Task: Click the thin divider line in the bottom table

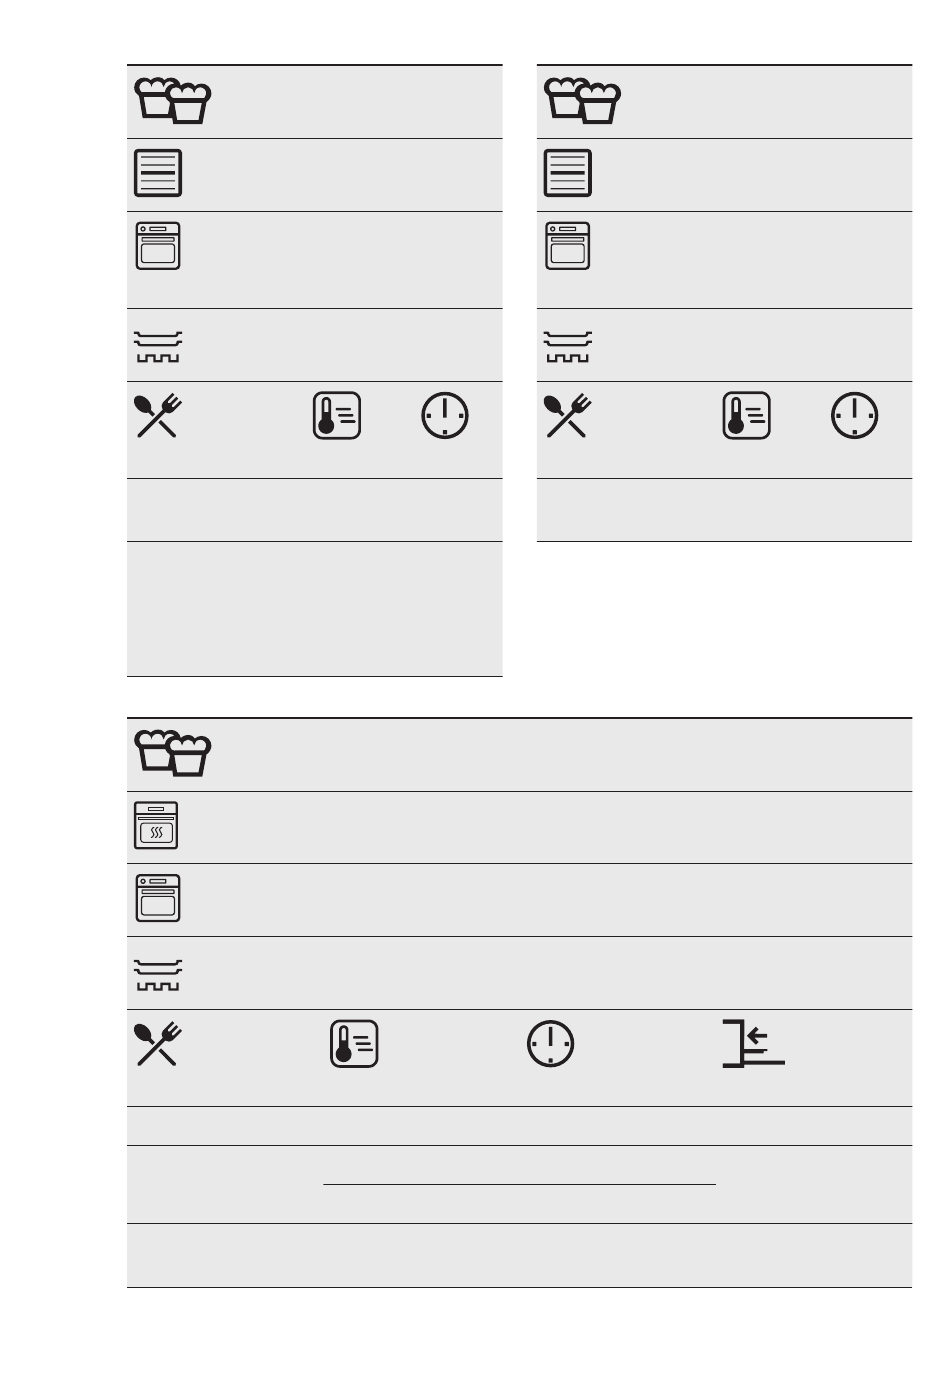Action: tap(520, 1185)
